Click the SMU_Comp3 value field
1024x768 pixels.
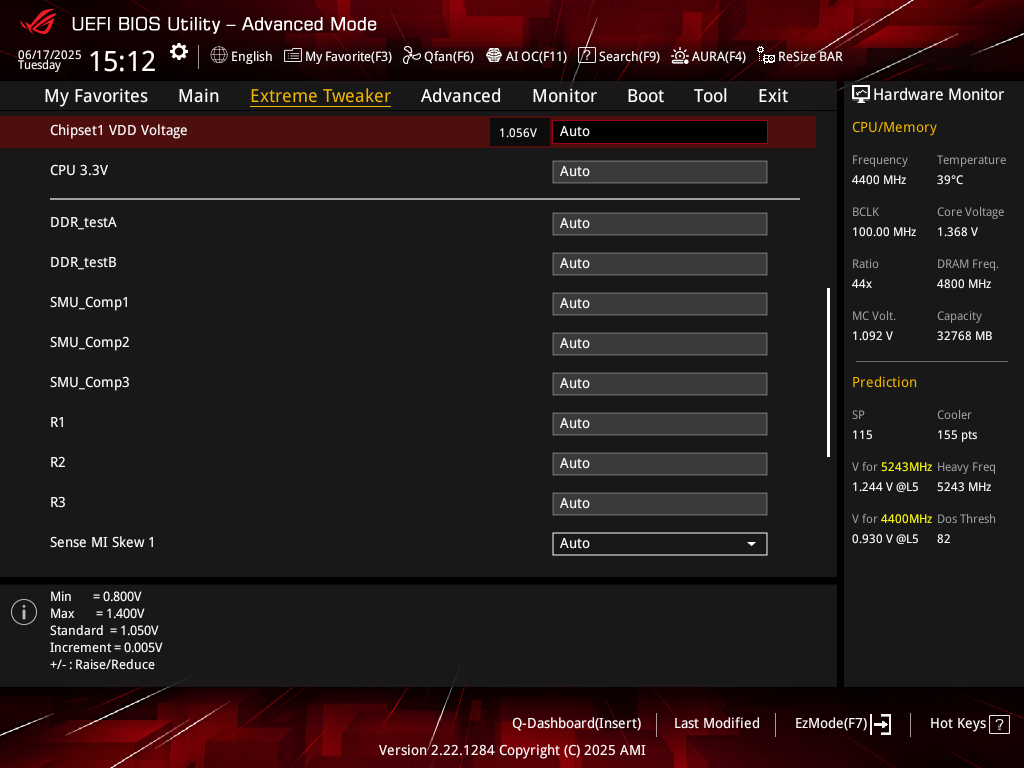660,383
